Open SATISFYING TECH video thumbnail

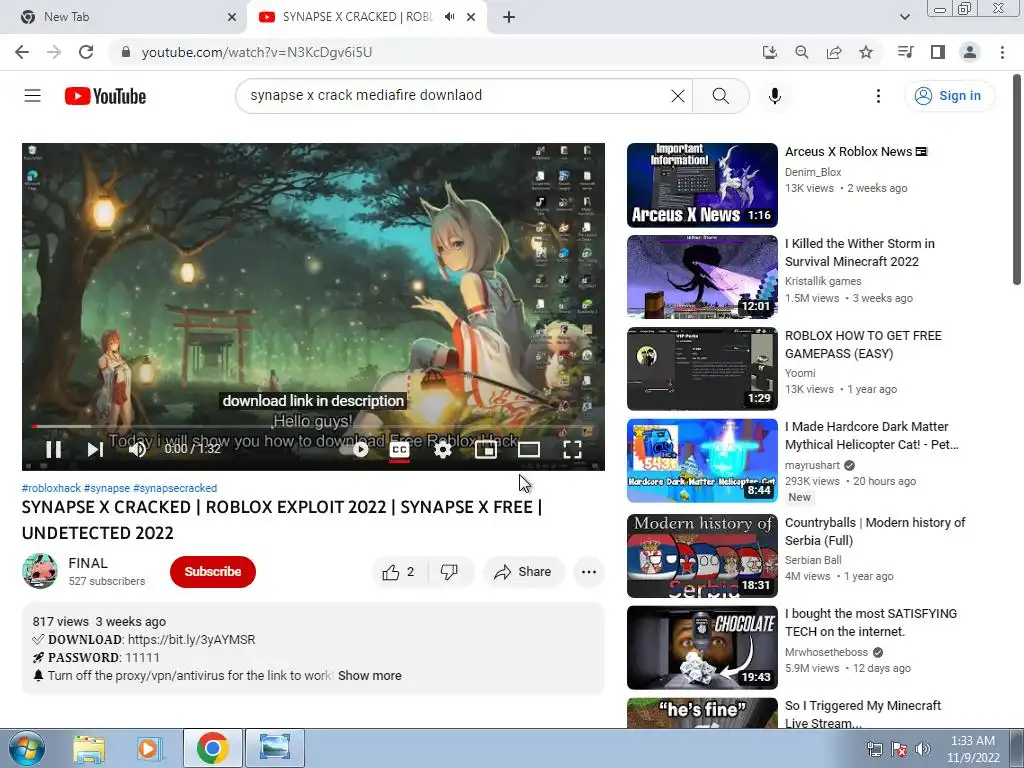point(702,648)
